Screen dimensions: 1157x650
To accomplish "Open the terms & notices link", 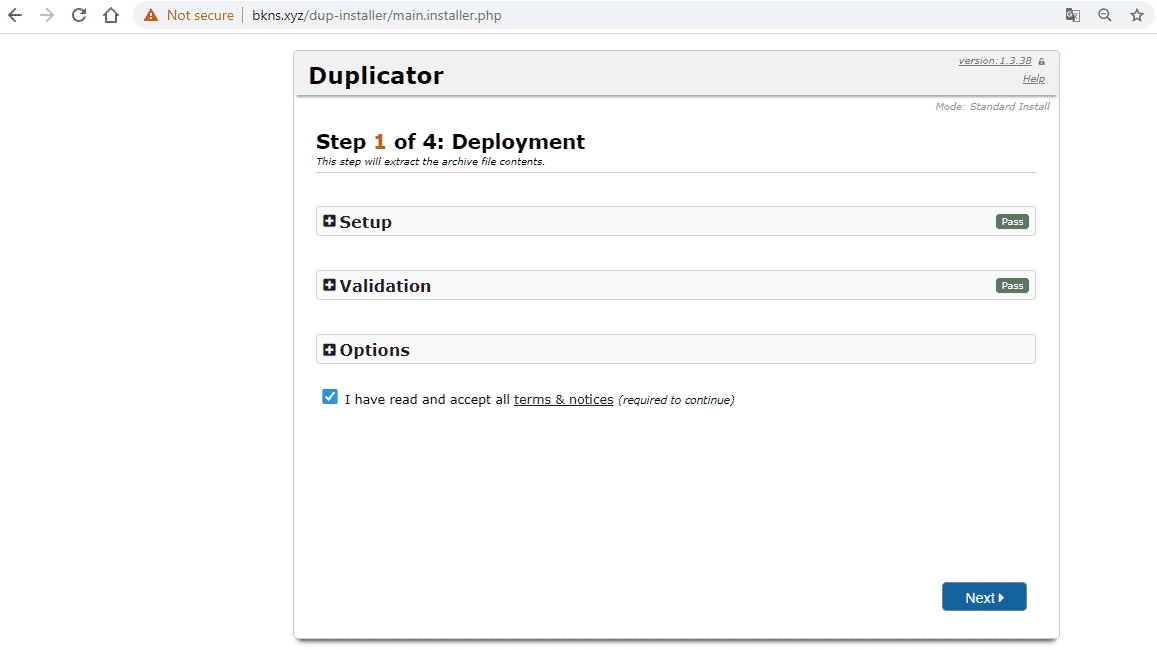I will (x=563, y=400).
